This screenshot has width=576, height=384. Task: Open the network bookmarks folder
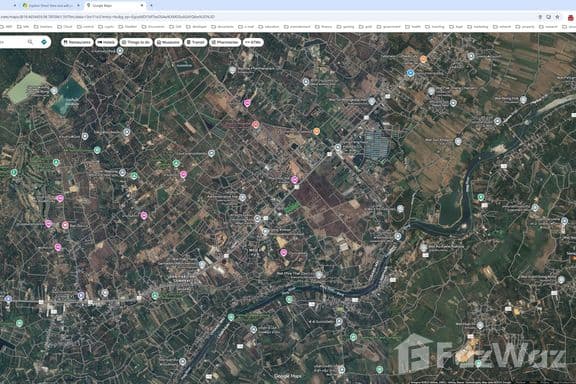[502, 27]
